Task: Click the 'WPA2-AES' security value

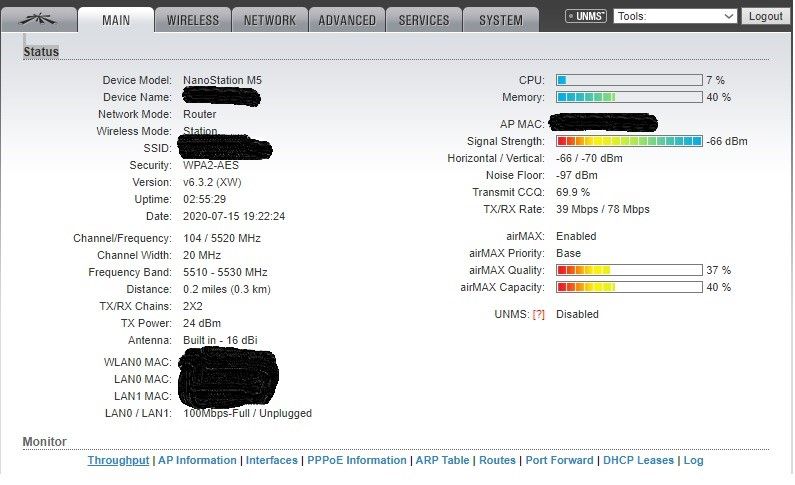Action: click(x=211, y=165)
